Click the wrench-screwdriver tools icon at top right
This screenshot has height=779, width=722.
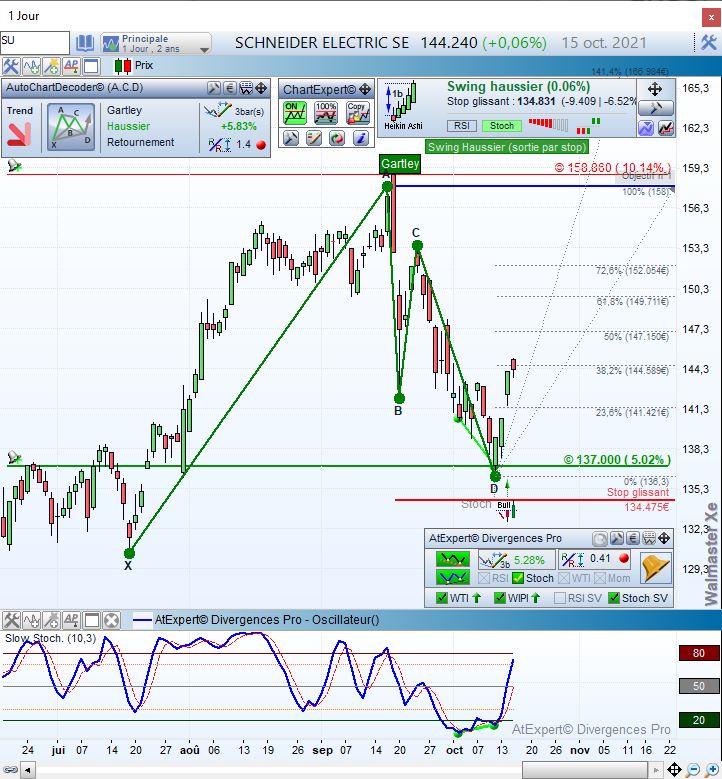(709, 43)
